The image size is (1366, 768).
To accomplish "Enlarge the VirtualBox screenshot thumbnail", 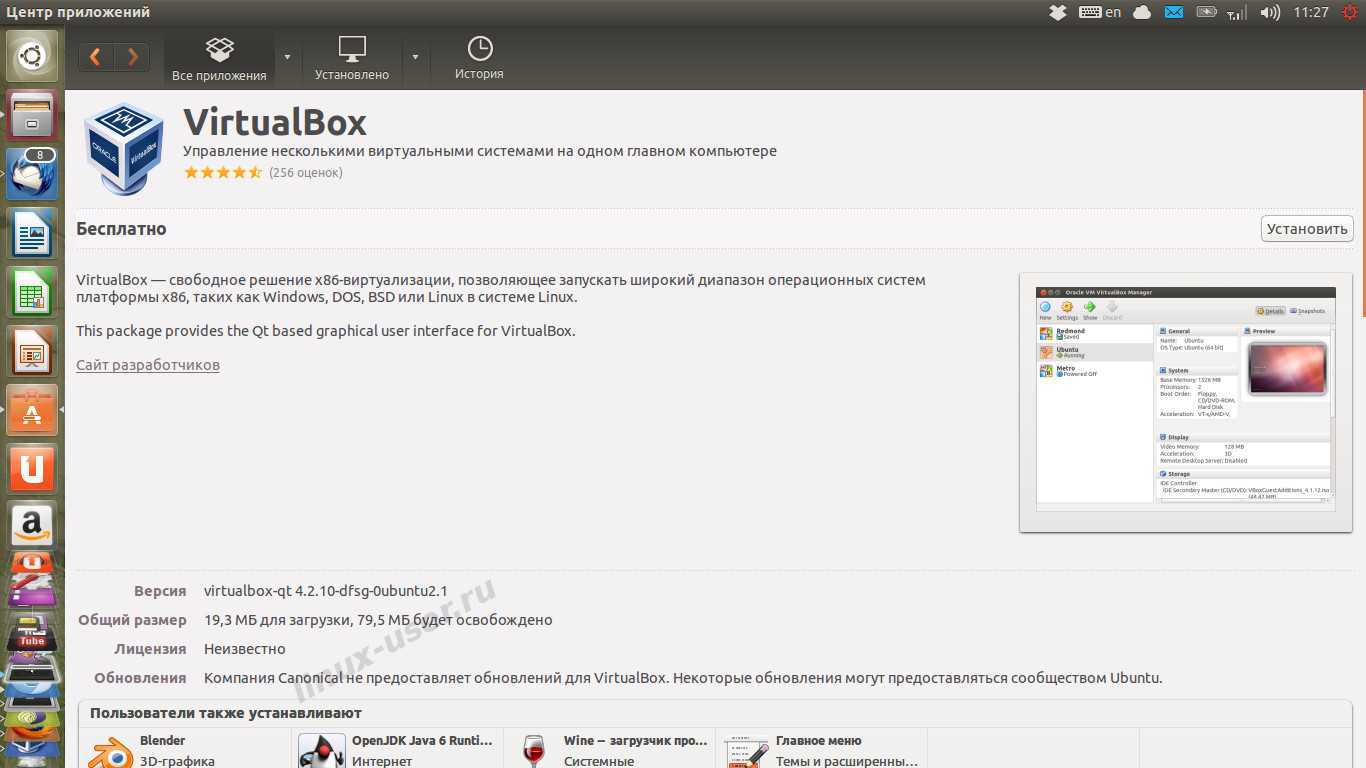I will pyautogui.click(x=1185, y=402).
